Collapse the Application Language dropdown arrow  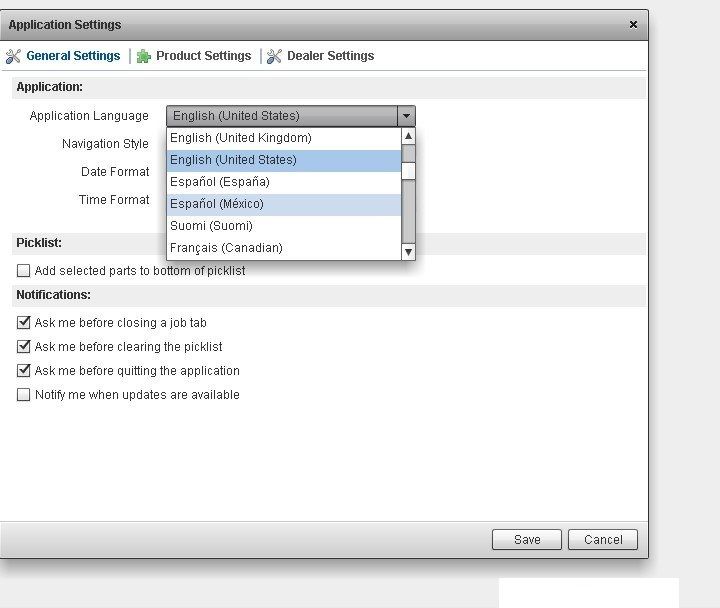[405, 116]
